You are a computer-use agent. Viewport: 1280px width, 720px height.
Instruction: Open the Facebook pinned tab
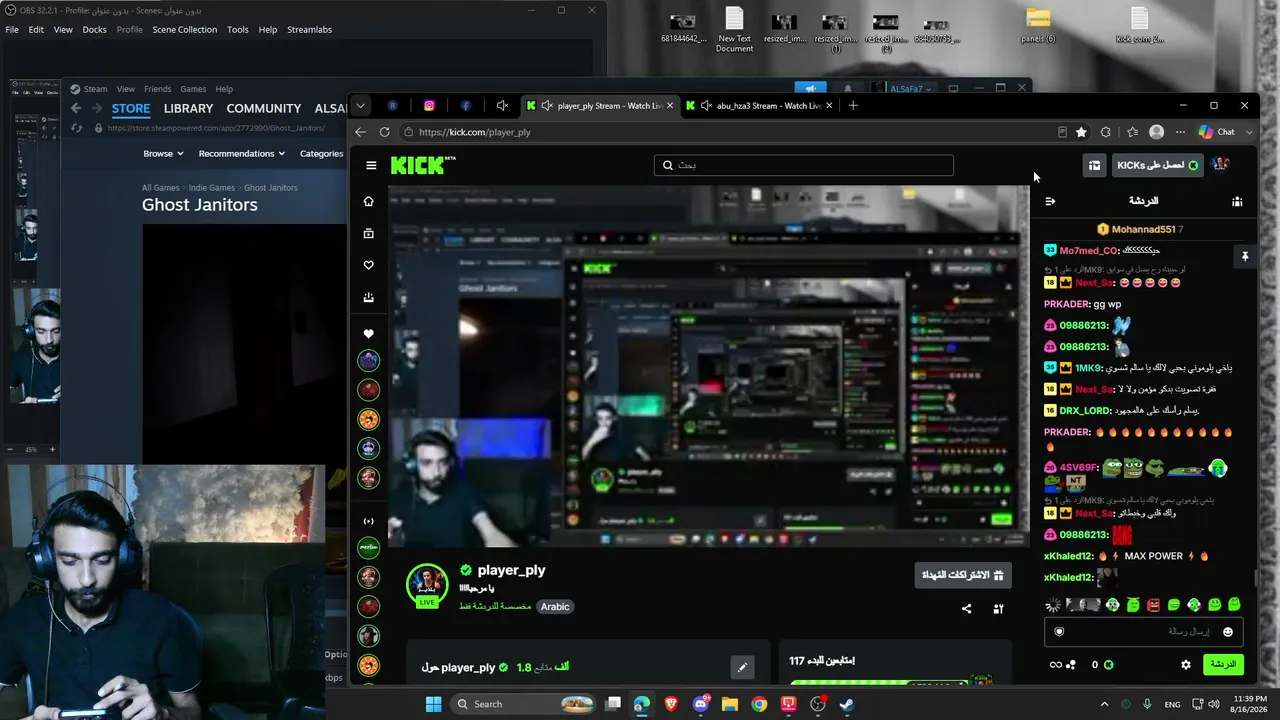[x=466, y=105]
